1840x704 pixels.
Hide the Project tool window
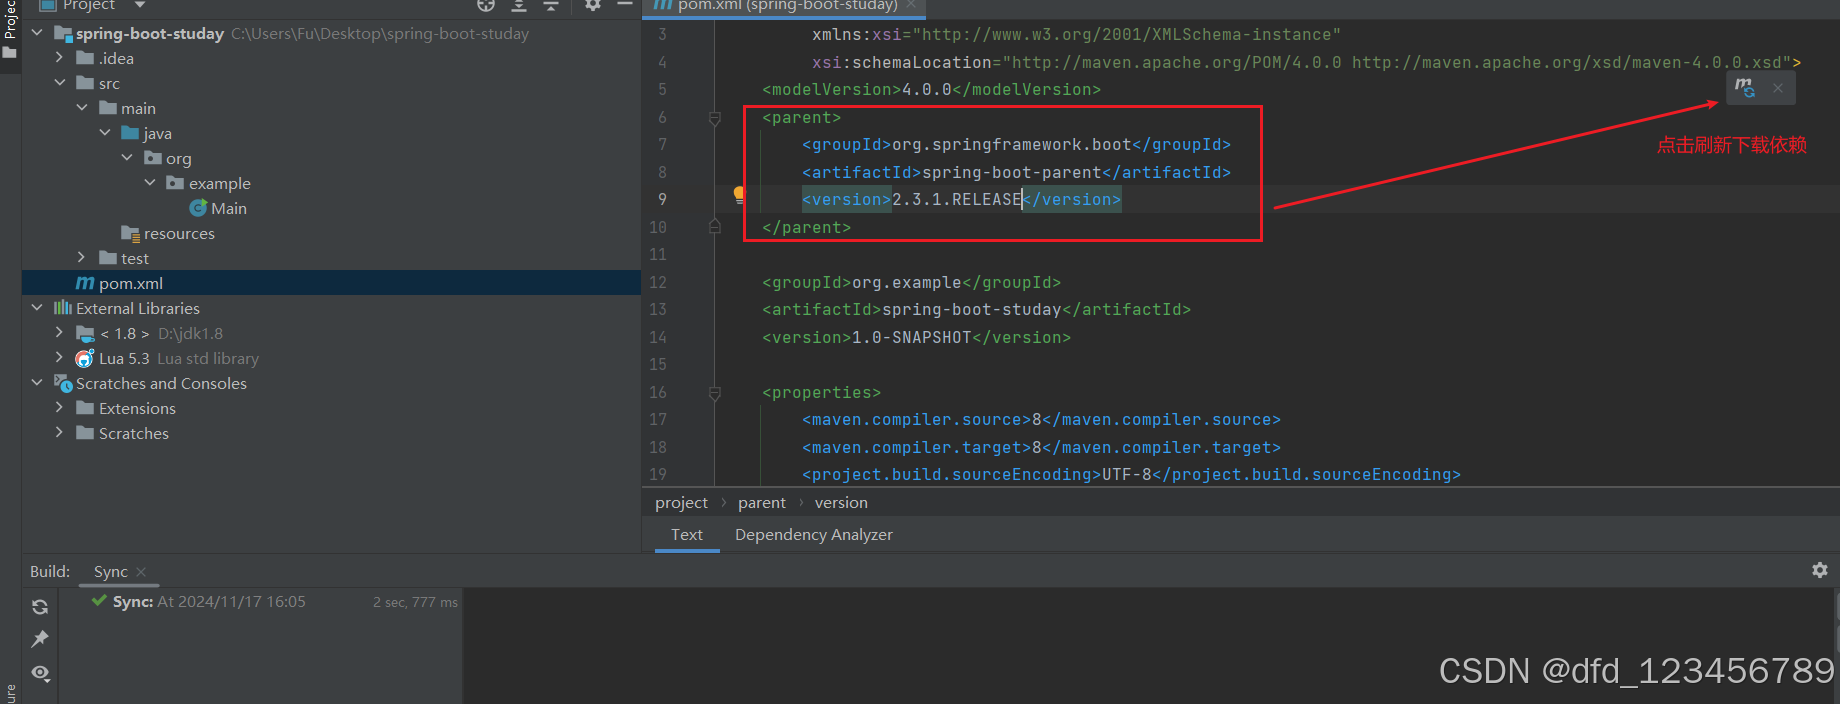[625, 5]
